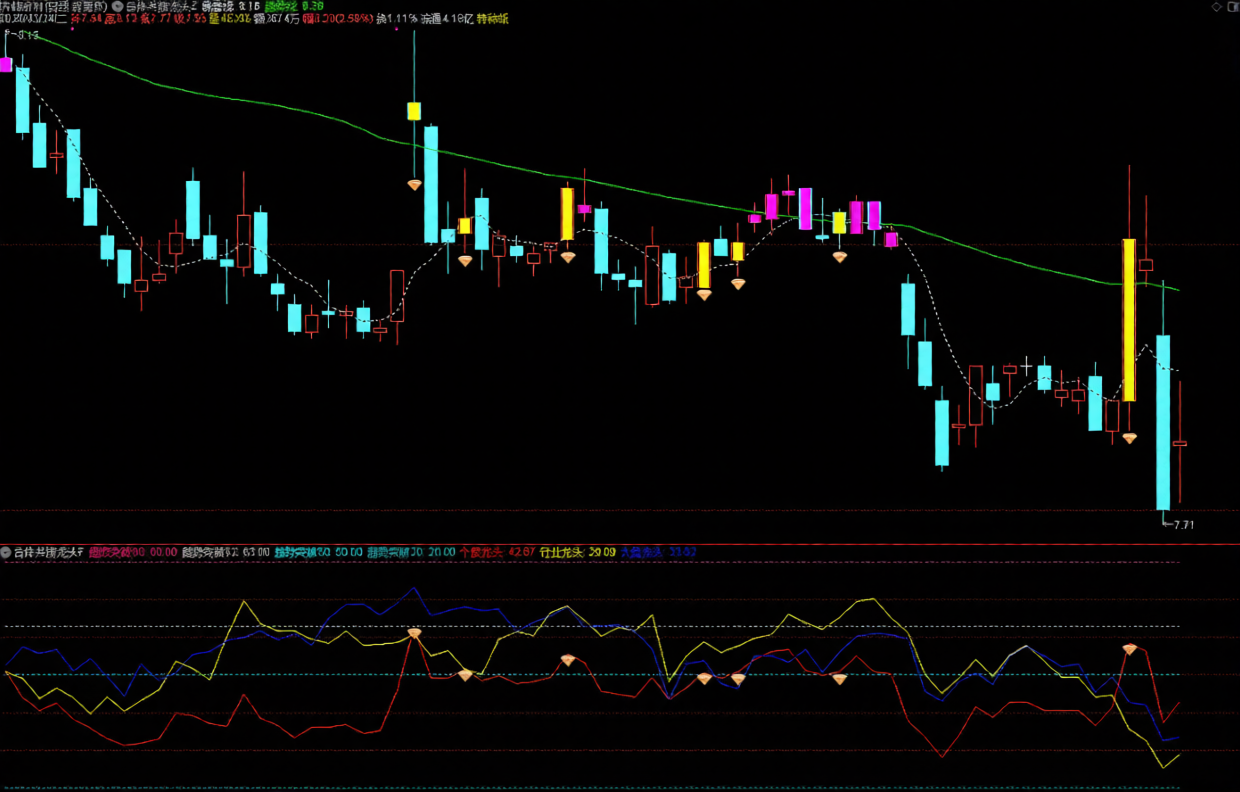Click the diamond on the rightmost red line peak
Viewport: 1240px width, 792px height.
coord(1129,649)
